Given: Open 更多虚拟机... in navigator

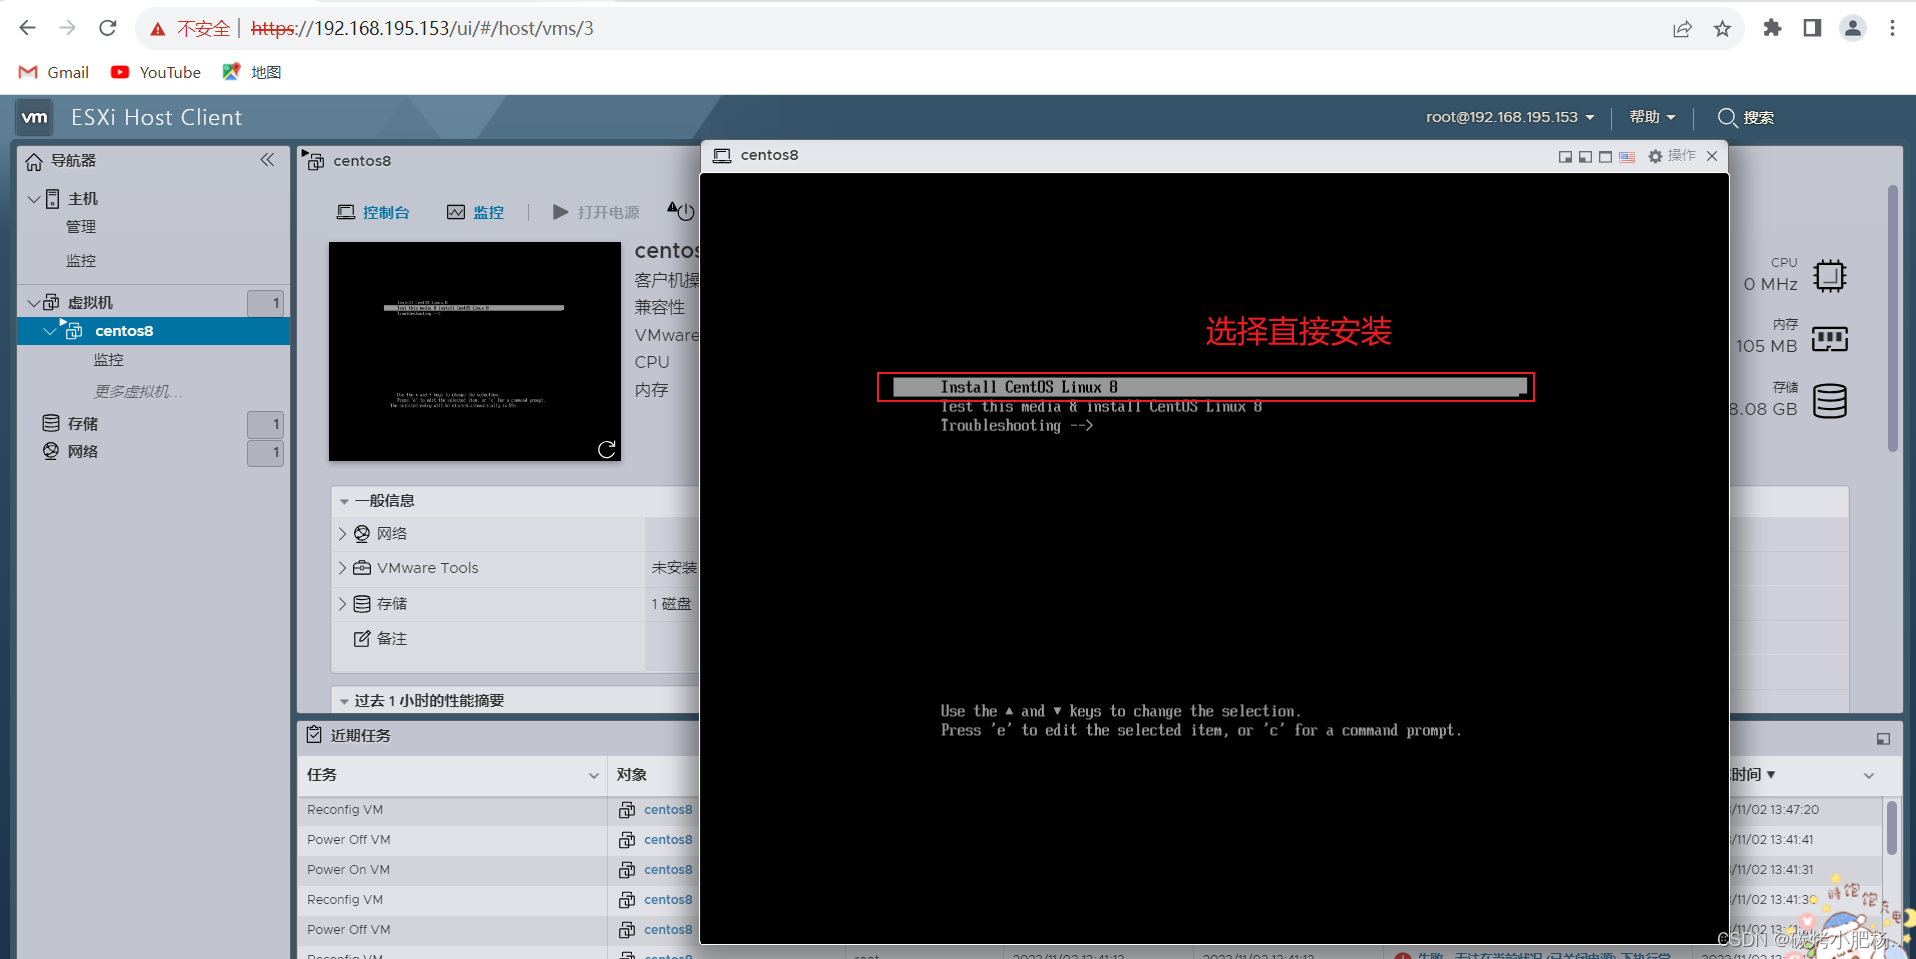Looking at the screenshot, I should click(138, 392).
